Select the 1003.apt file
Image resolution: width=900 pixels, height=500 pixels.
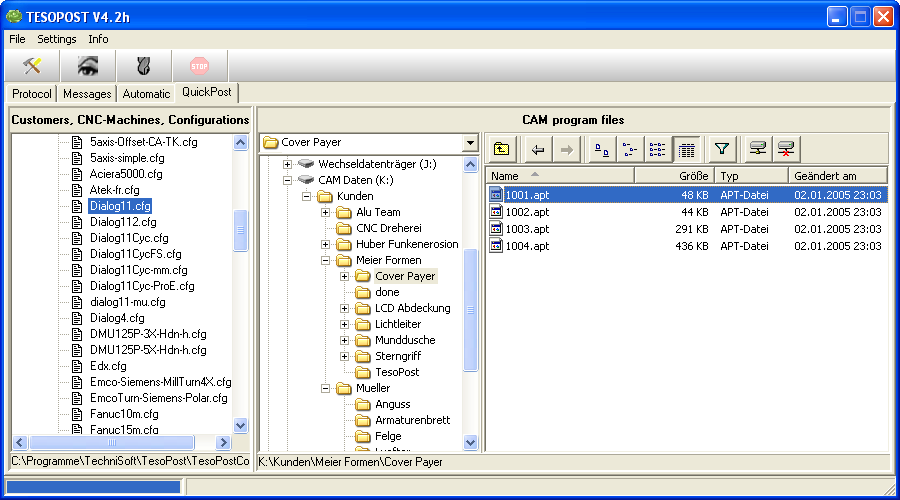pos(527,229)
